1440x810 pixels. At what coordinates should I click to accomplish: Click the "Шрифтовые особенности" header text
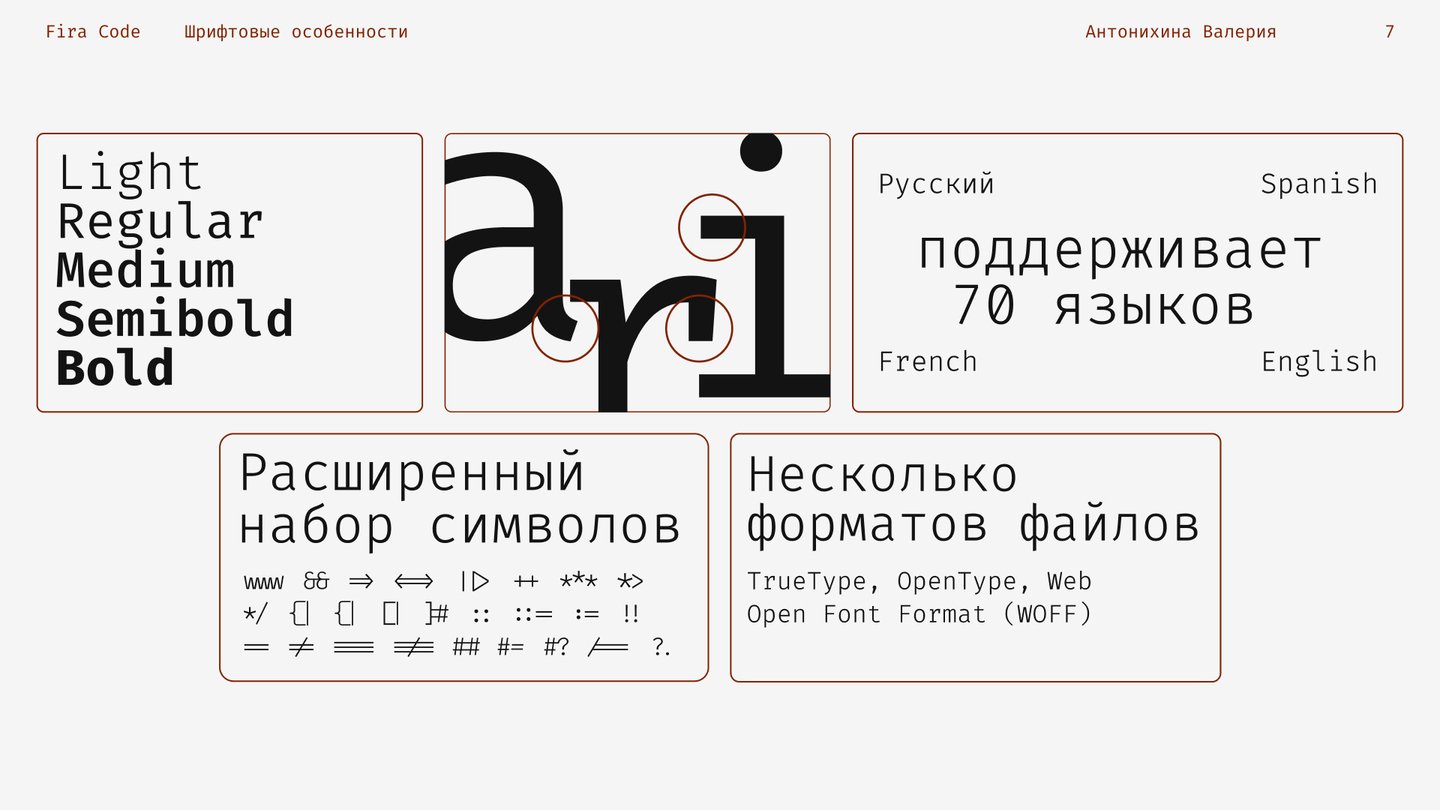click(x=296, y=32)
